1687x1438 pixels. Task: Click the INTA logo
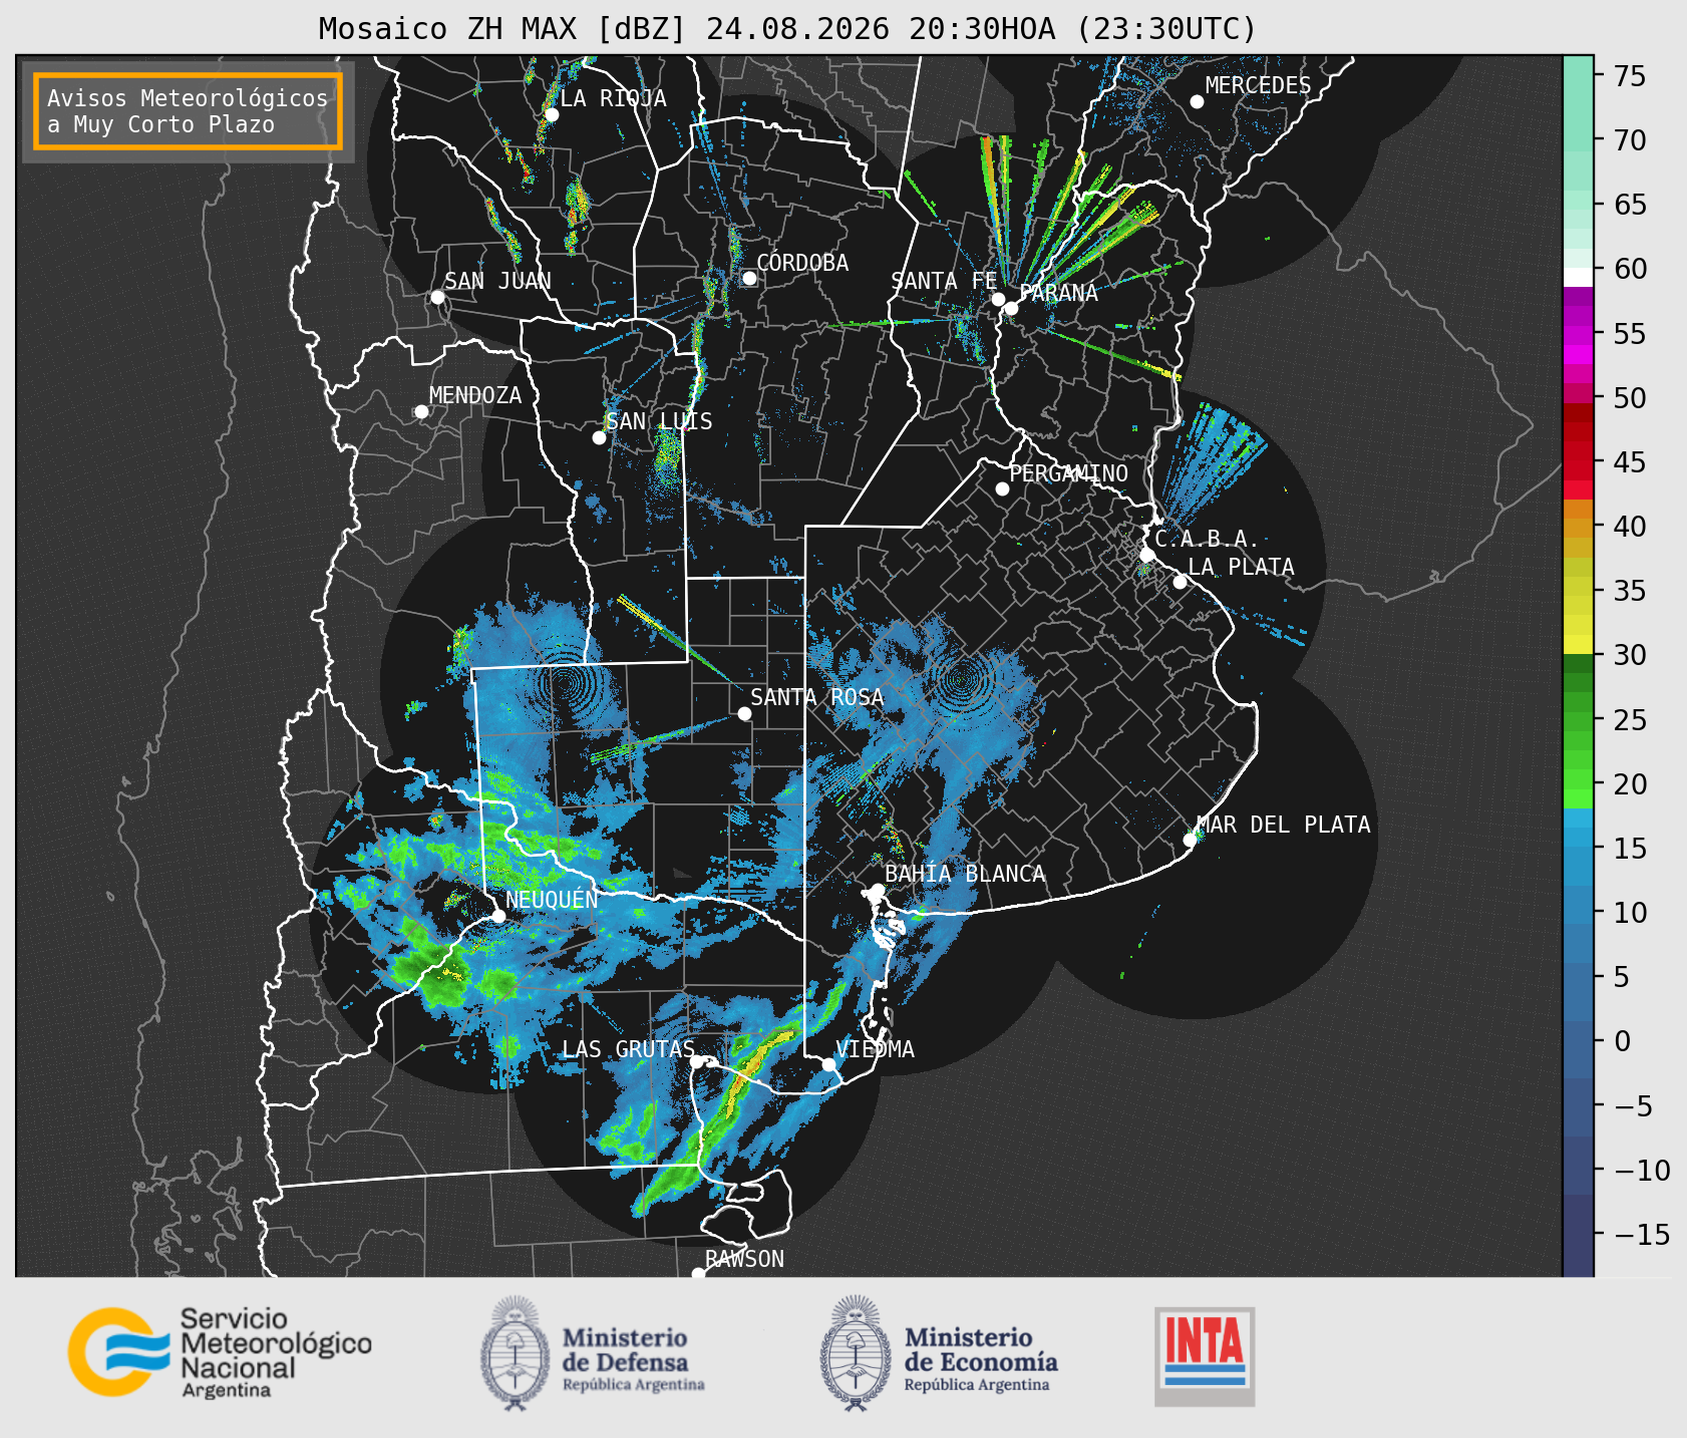pyautogui.click(x=1204, y=1356)
